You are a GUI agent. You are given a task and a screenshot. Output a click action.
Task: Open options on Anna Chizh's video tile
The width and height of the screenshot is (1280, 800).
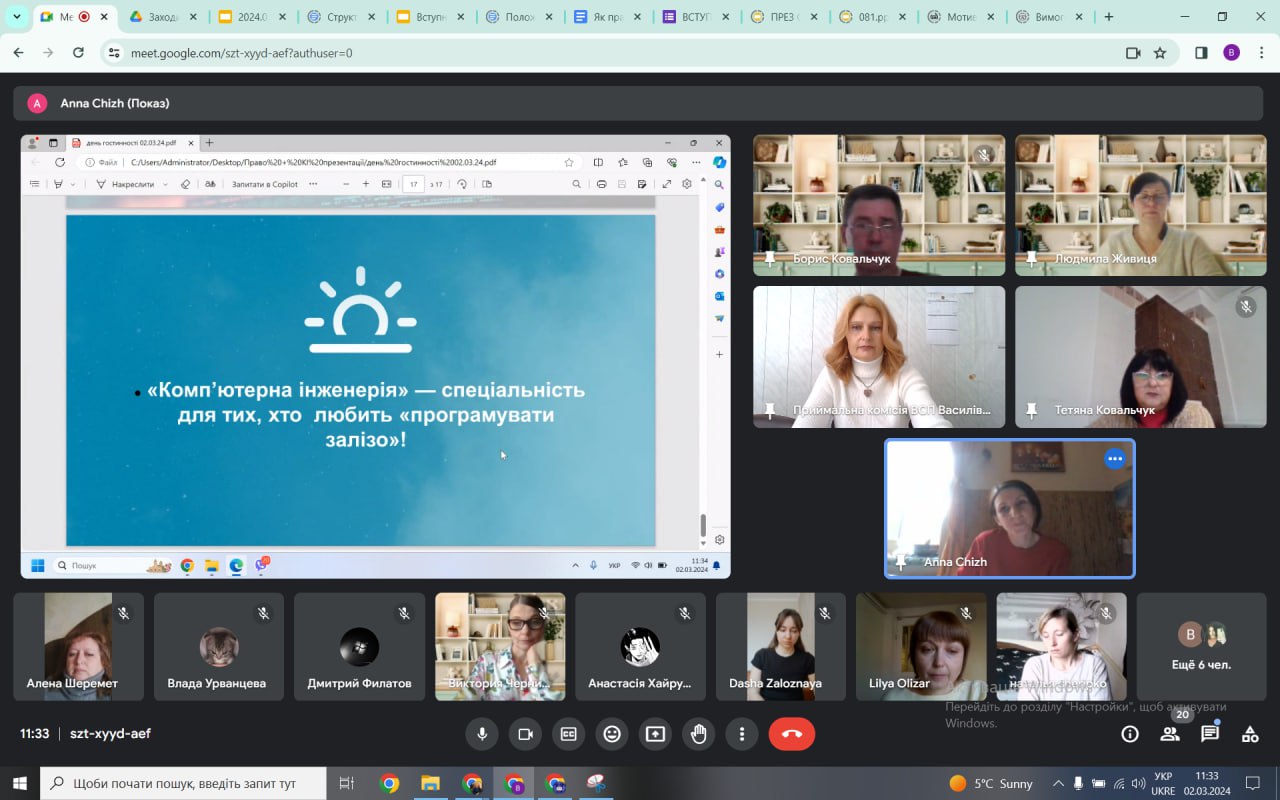click(1114, 459)
